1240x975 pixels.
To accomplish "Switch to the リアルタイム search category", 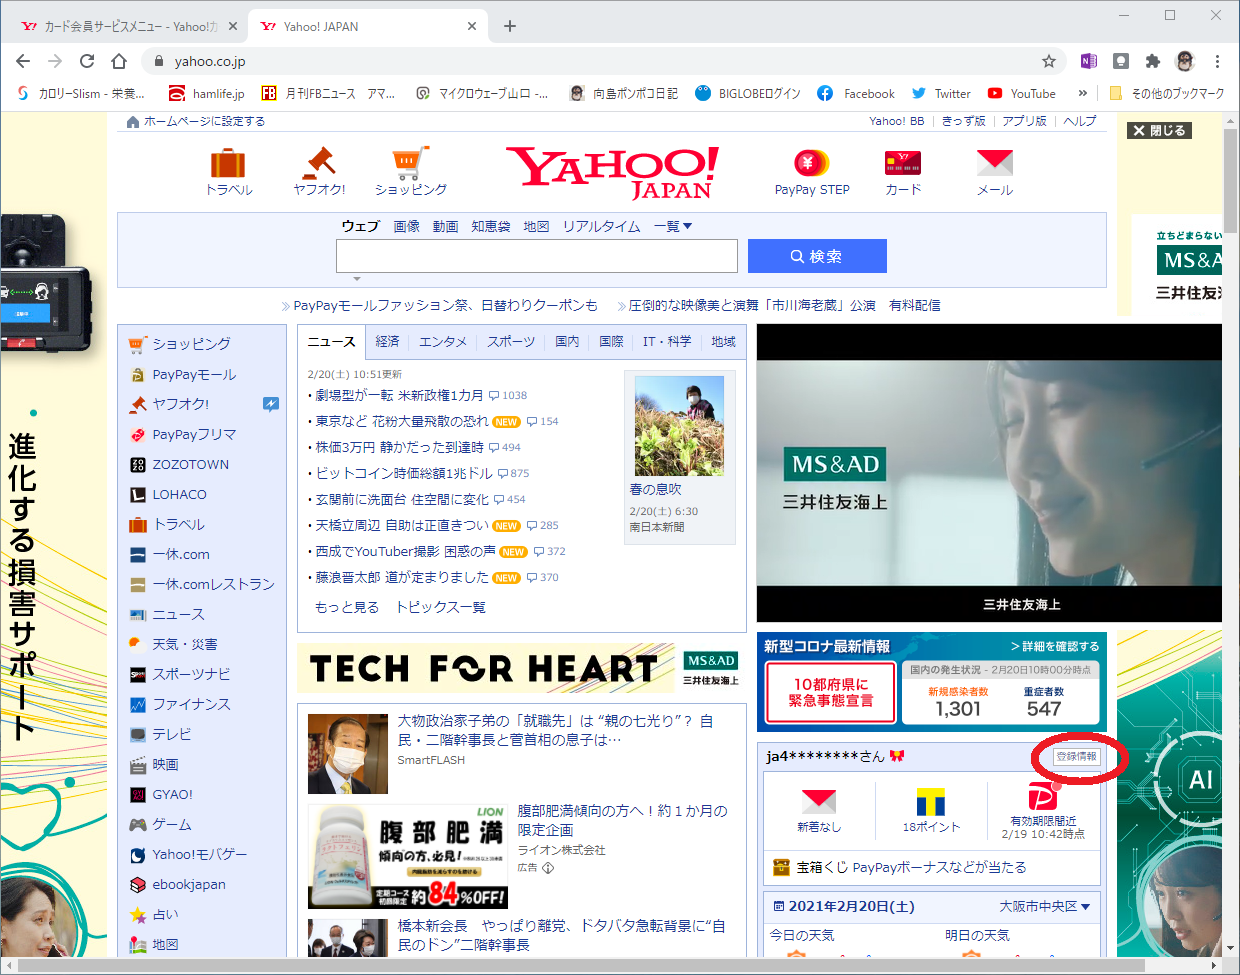I will pos(601,226).
